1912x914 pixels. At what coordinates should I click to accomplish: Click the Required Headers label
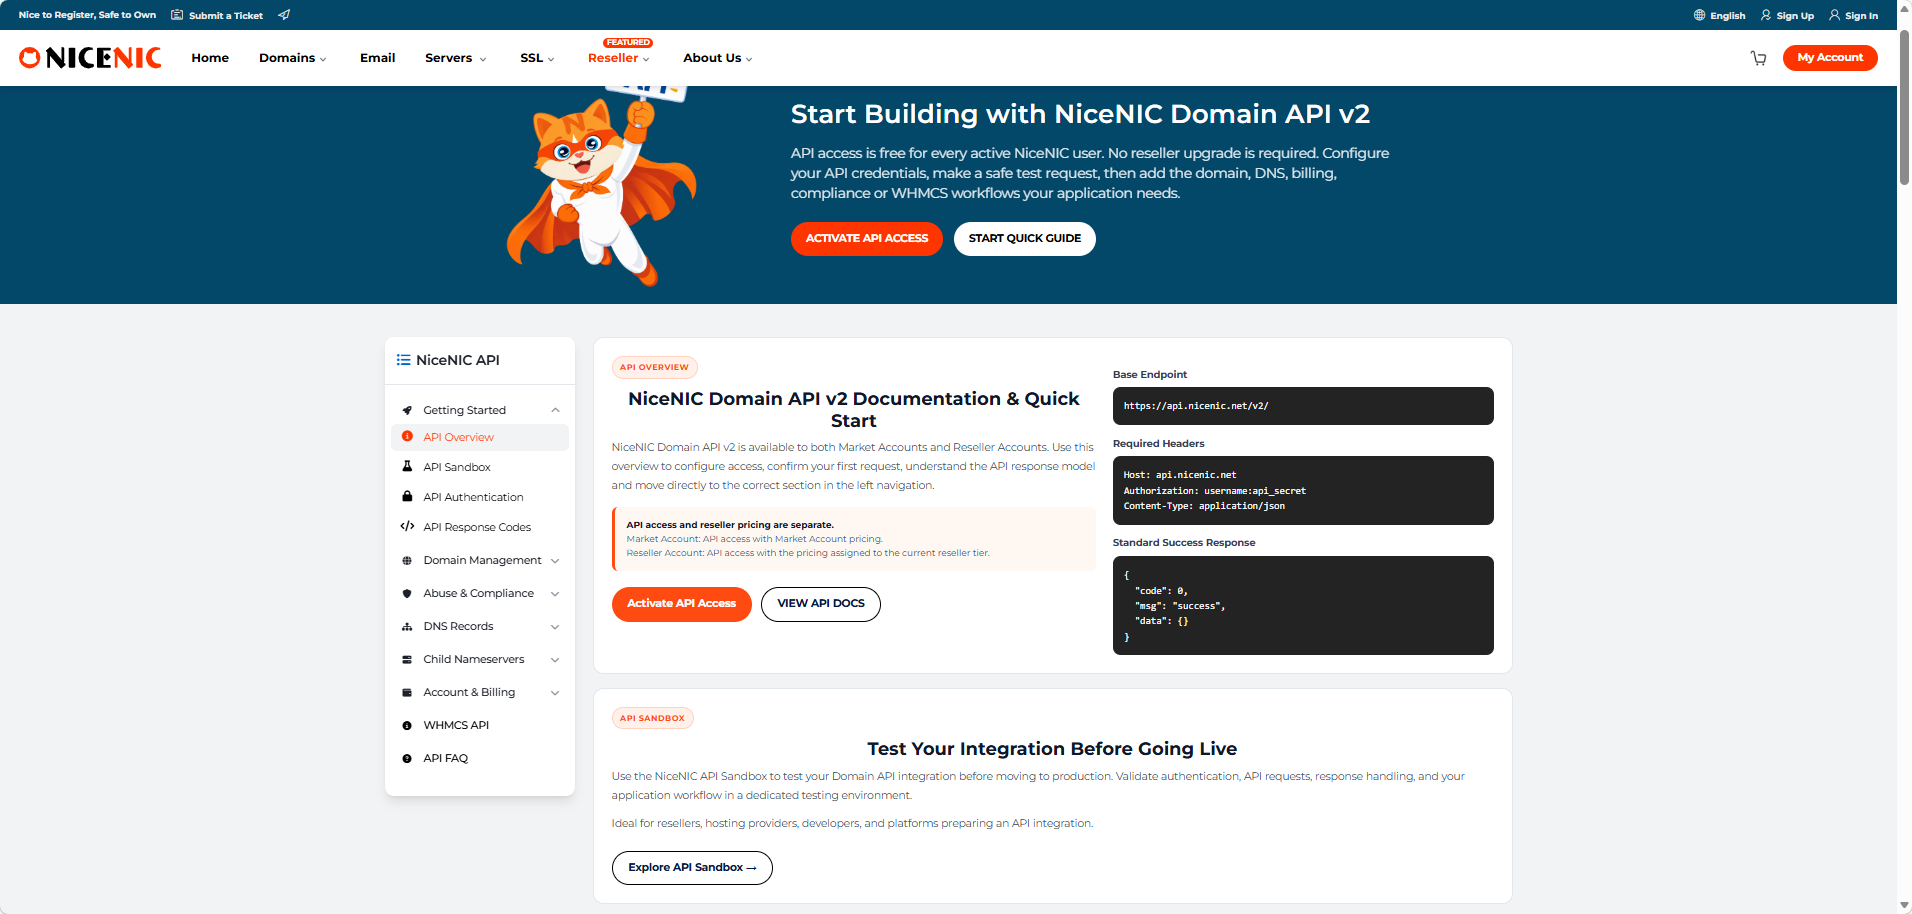1159,444
